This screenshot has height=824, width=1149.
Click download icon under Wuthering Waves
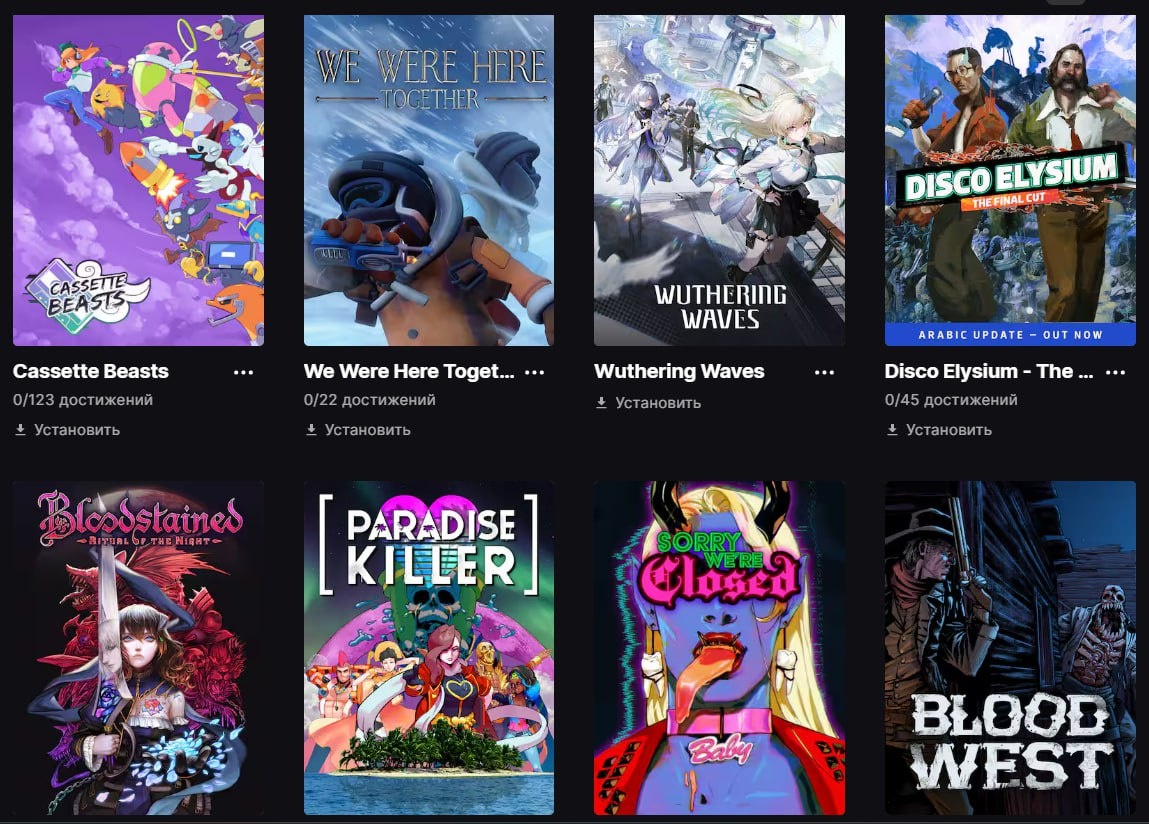(x=602, y=402)
